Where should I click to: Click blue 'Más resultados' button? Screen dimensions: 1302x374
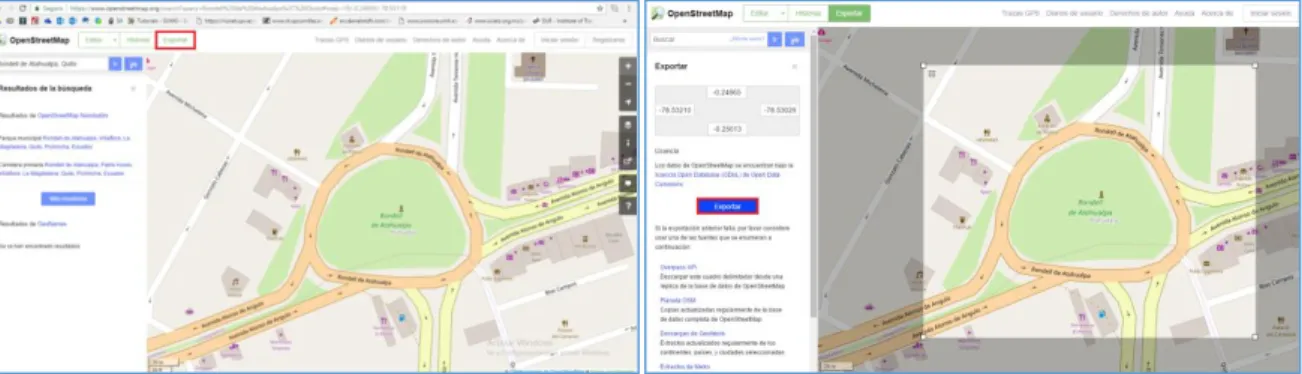69,198
